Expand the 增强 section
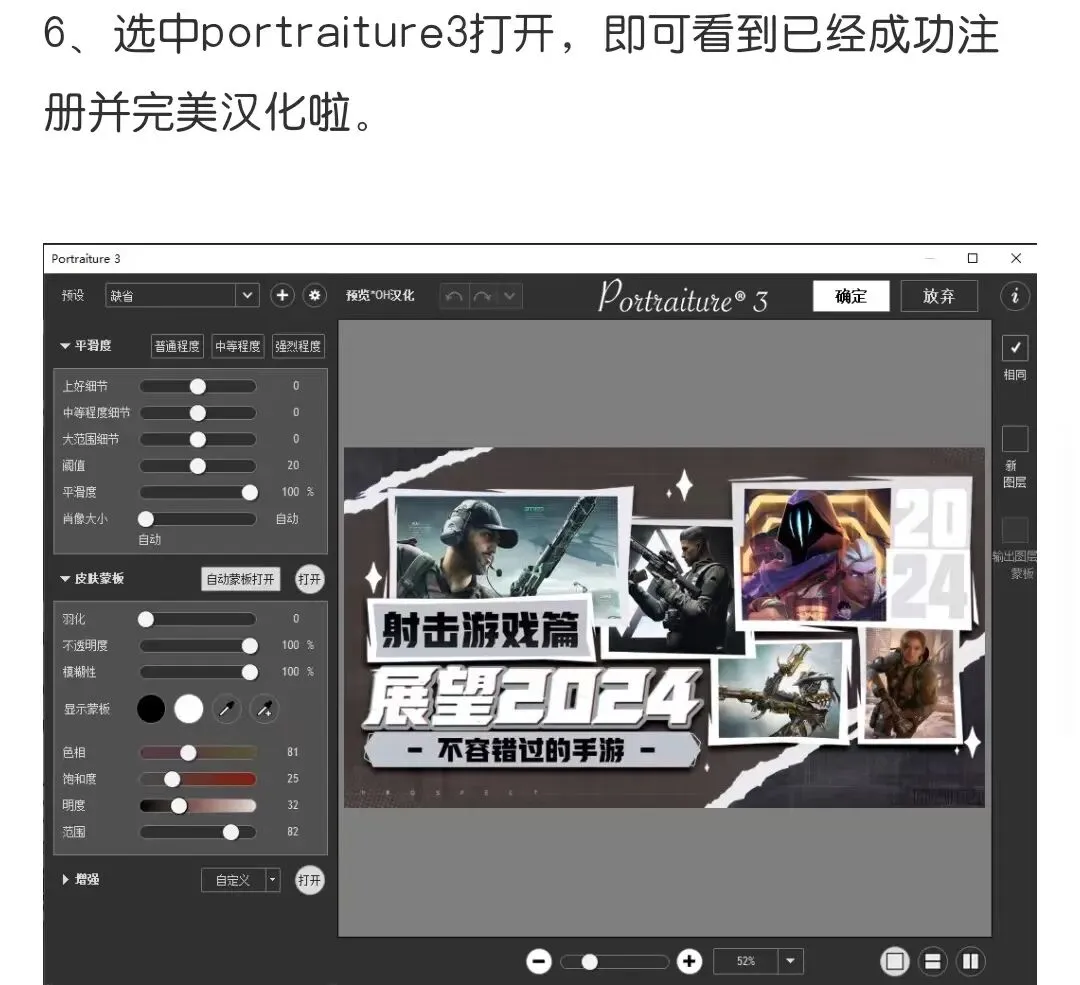 coord(65,880)
